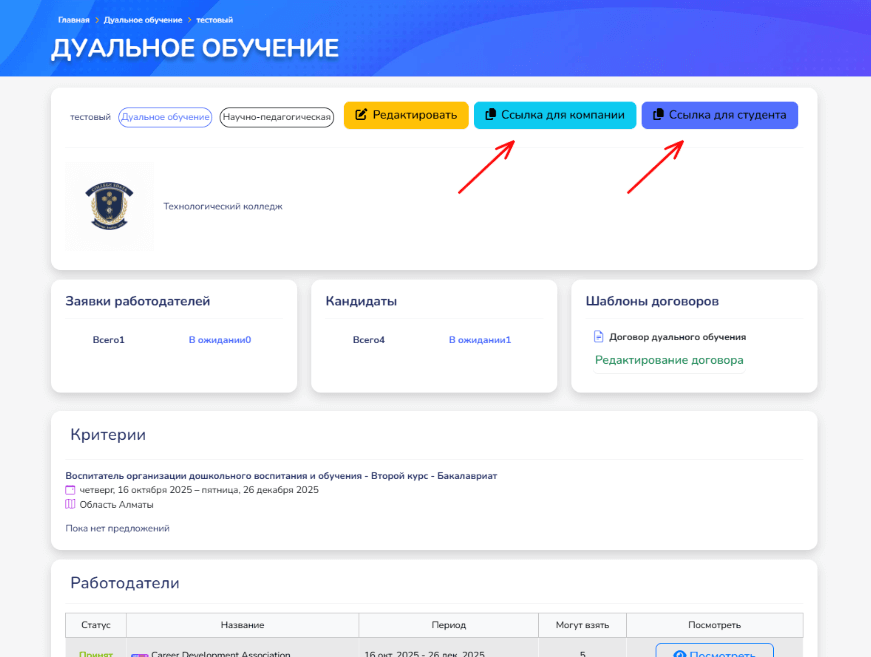
Task: Click the Воспитатель организации дошкольного воспитания criterion title
Action: [281, 476]
